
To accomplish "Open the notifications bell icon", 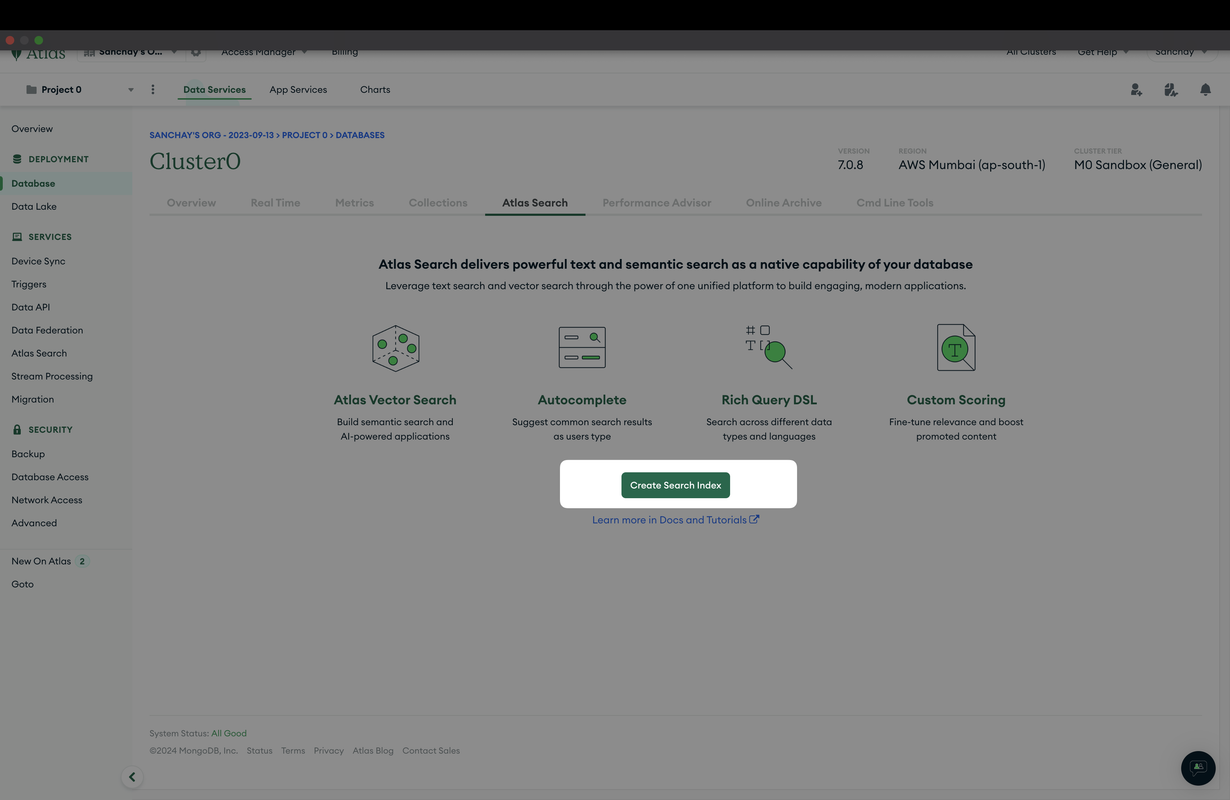I will 1205,90.
